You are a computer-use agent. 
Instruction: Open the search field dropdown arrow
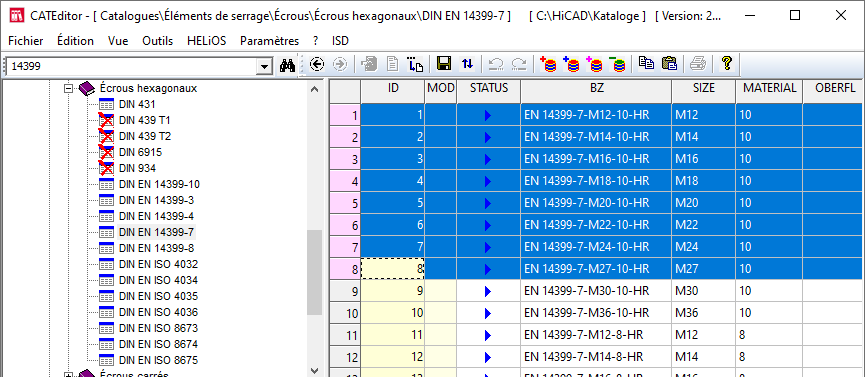click(x=265, y=67)
